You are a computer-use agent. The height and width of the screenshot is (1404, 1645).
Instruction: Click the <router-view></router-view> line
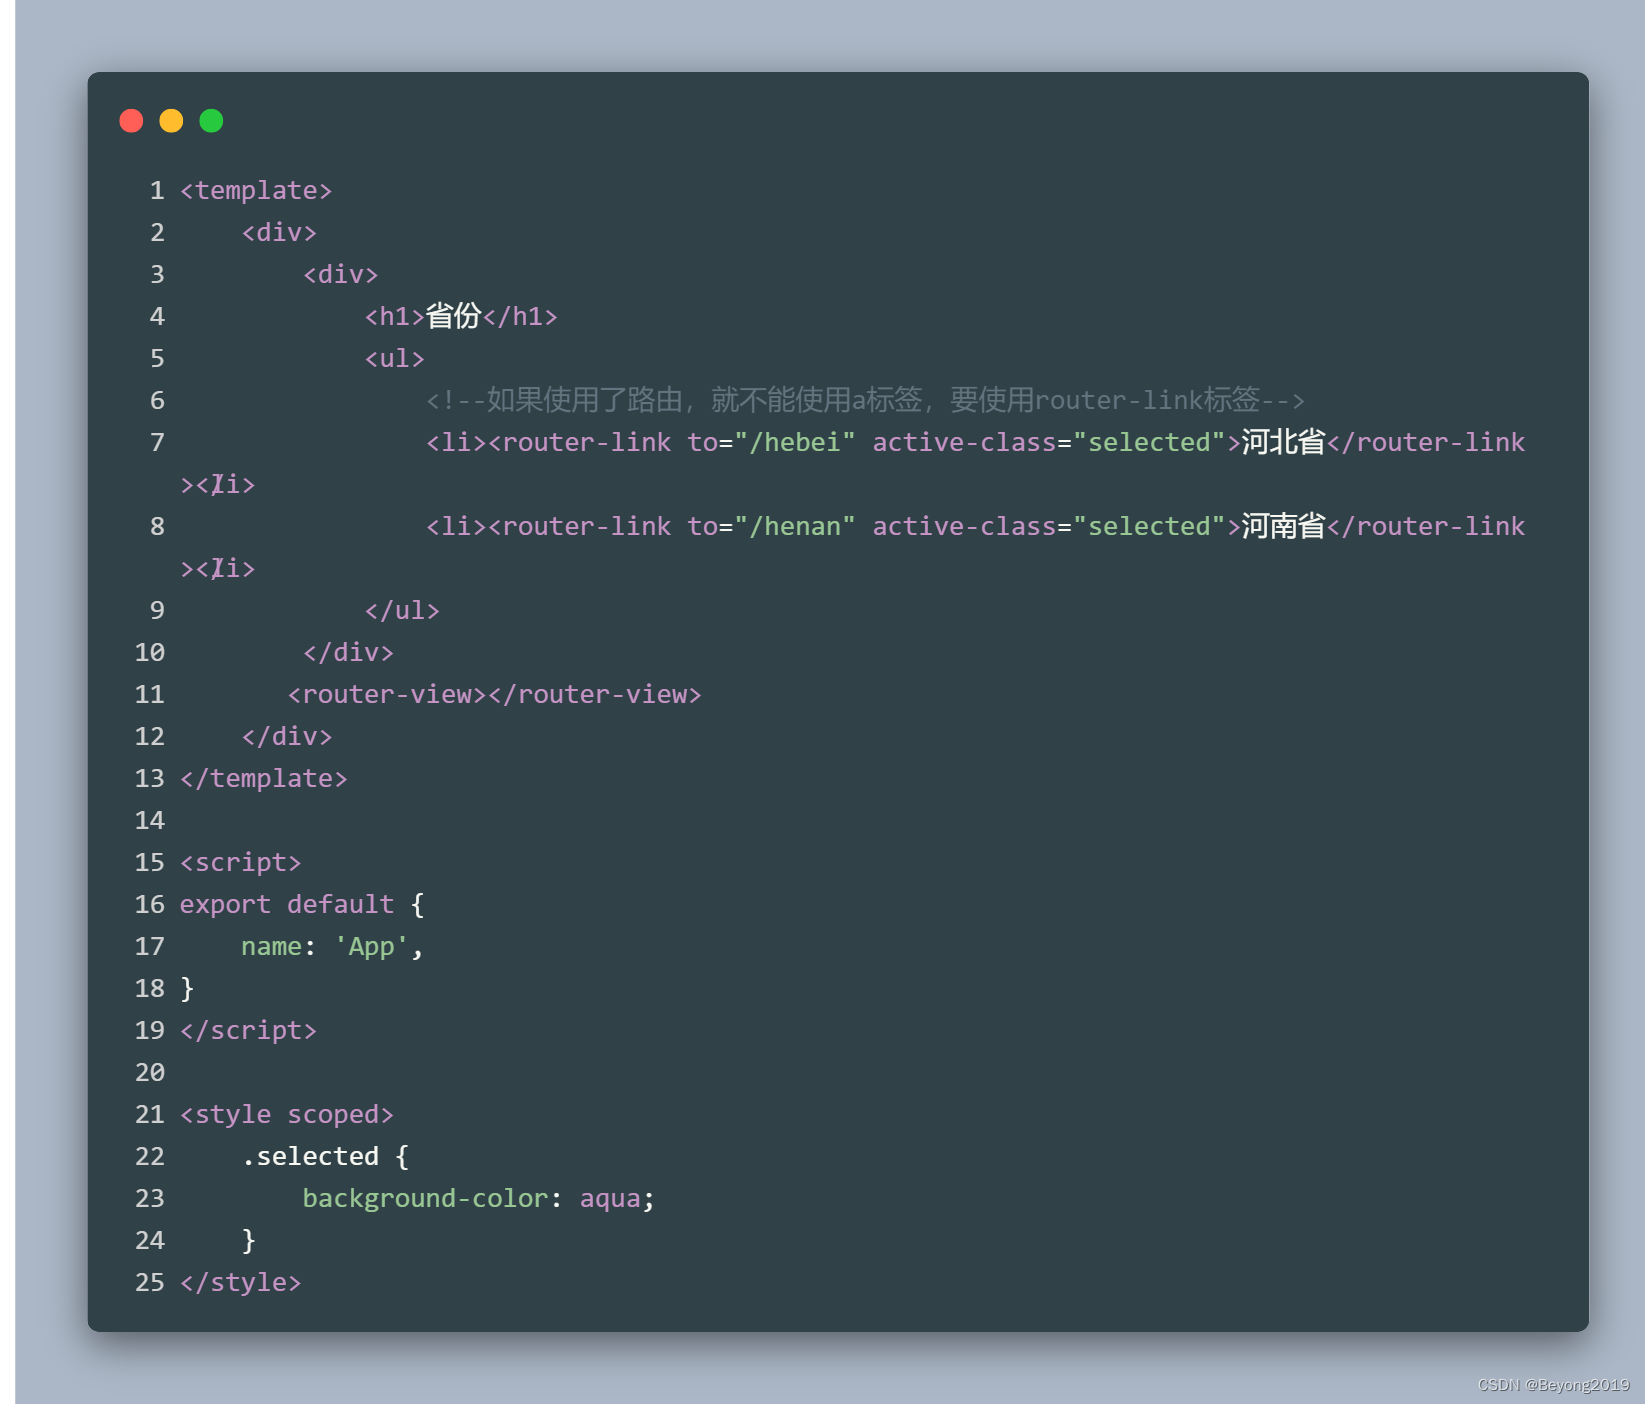click(495, 694)
